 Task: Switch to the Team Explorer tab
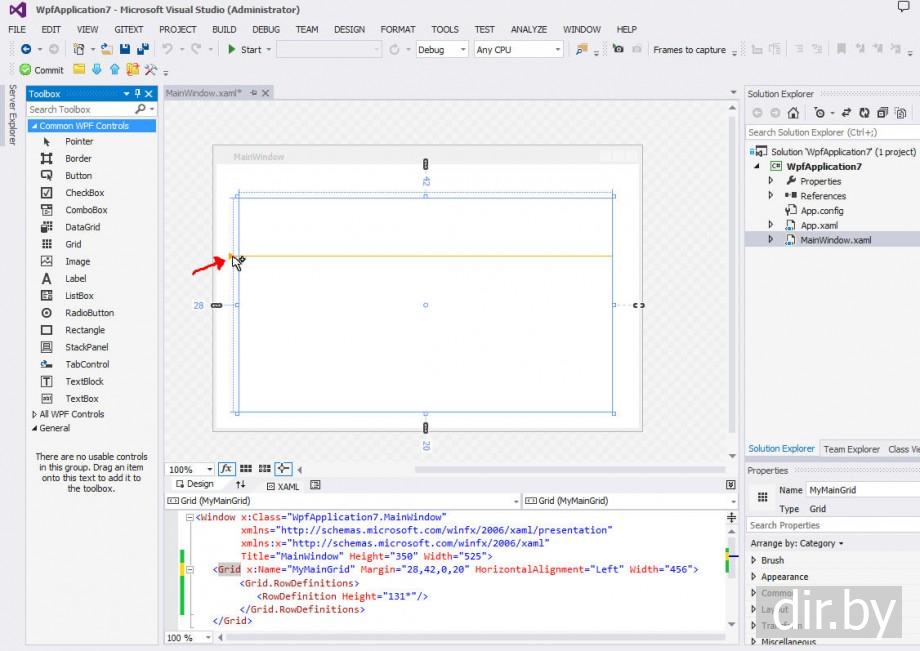(851, 448)
